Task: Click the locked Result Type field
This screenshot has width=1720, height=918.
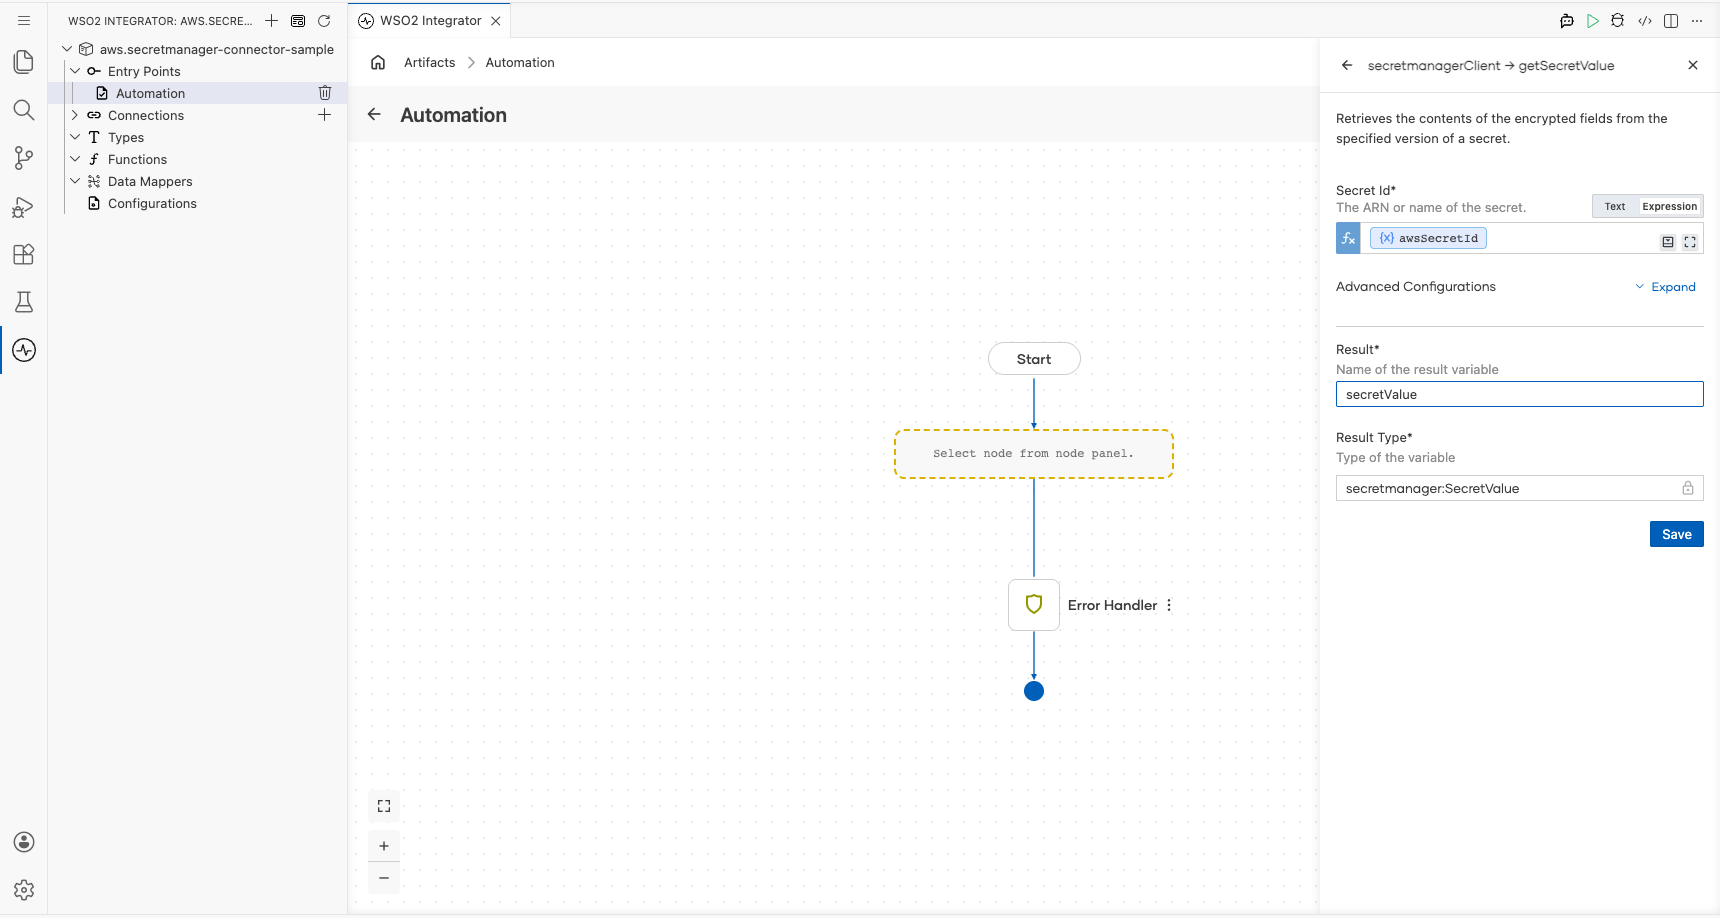Action: [1519, 488]
